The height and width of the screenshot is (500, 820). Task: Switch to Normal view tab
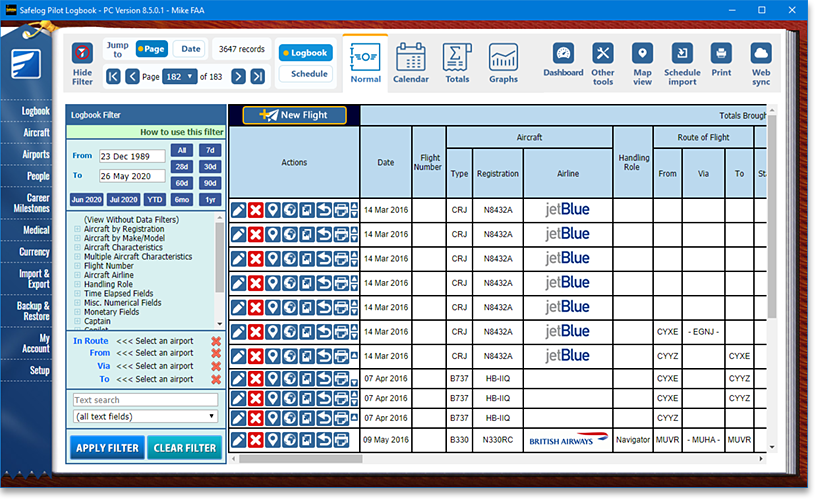[x=366, y=63]
